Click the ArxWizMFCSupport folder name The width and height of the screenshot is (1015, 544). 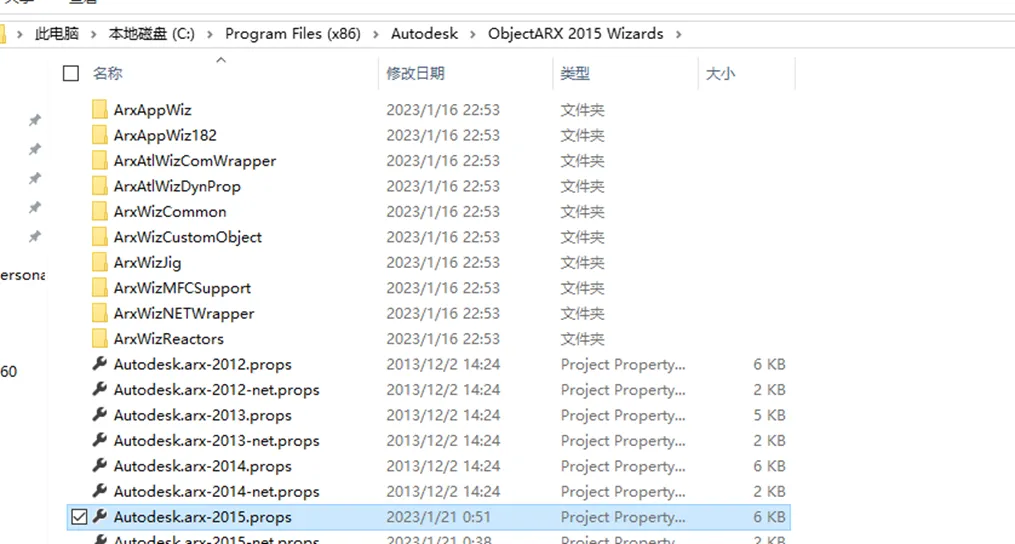click(x=182, y=288)
